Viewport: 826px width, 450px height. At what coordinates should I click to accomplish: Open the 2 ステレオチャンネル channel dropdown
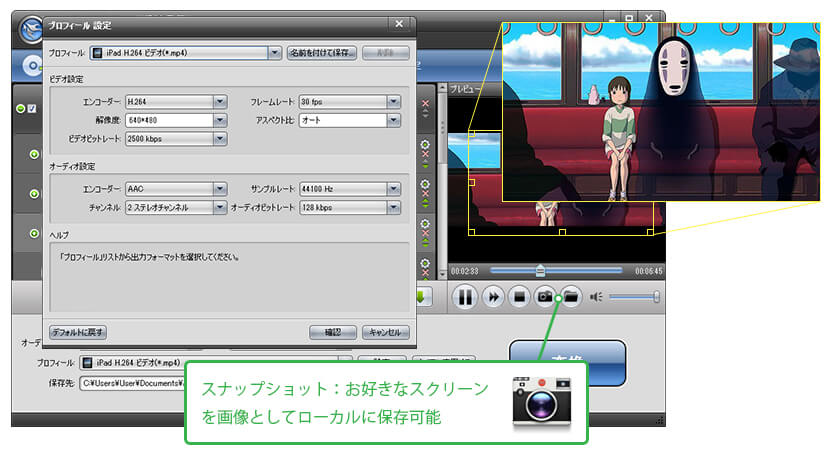tap(220, 208)
